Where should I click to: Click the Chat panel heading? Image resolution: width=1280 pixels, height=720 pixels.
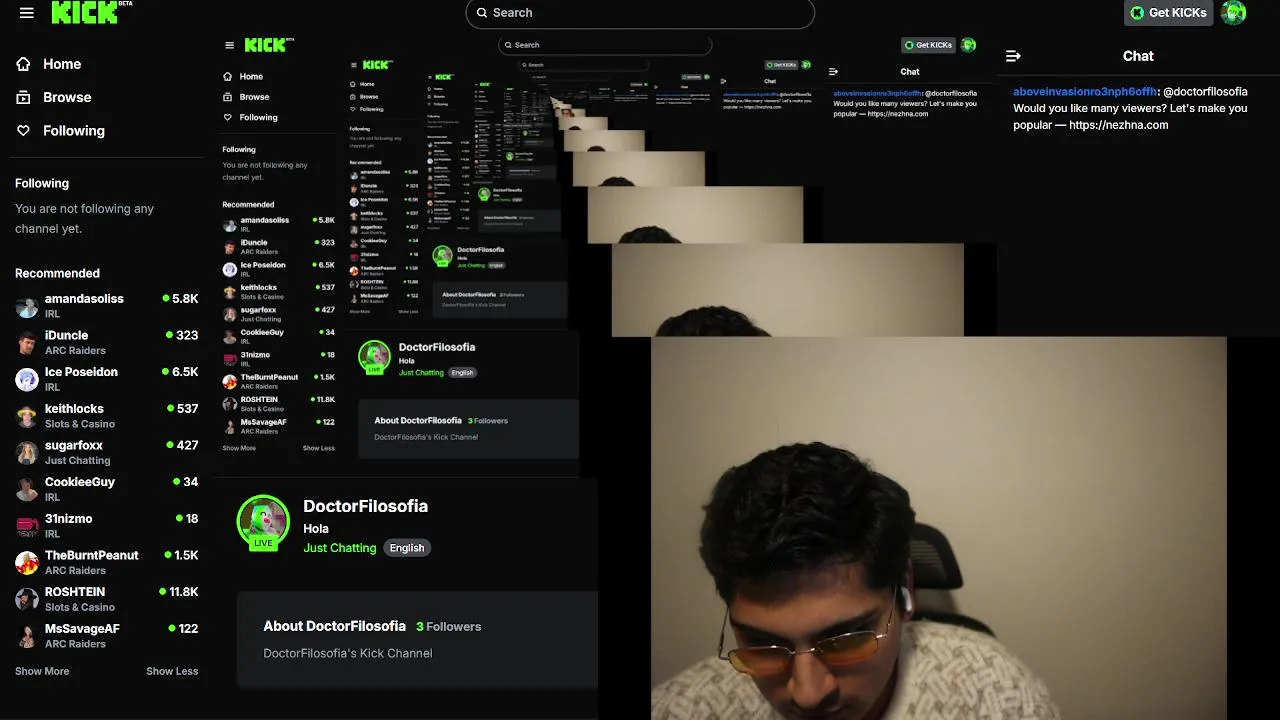pos(1138,56)
